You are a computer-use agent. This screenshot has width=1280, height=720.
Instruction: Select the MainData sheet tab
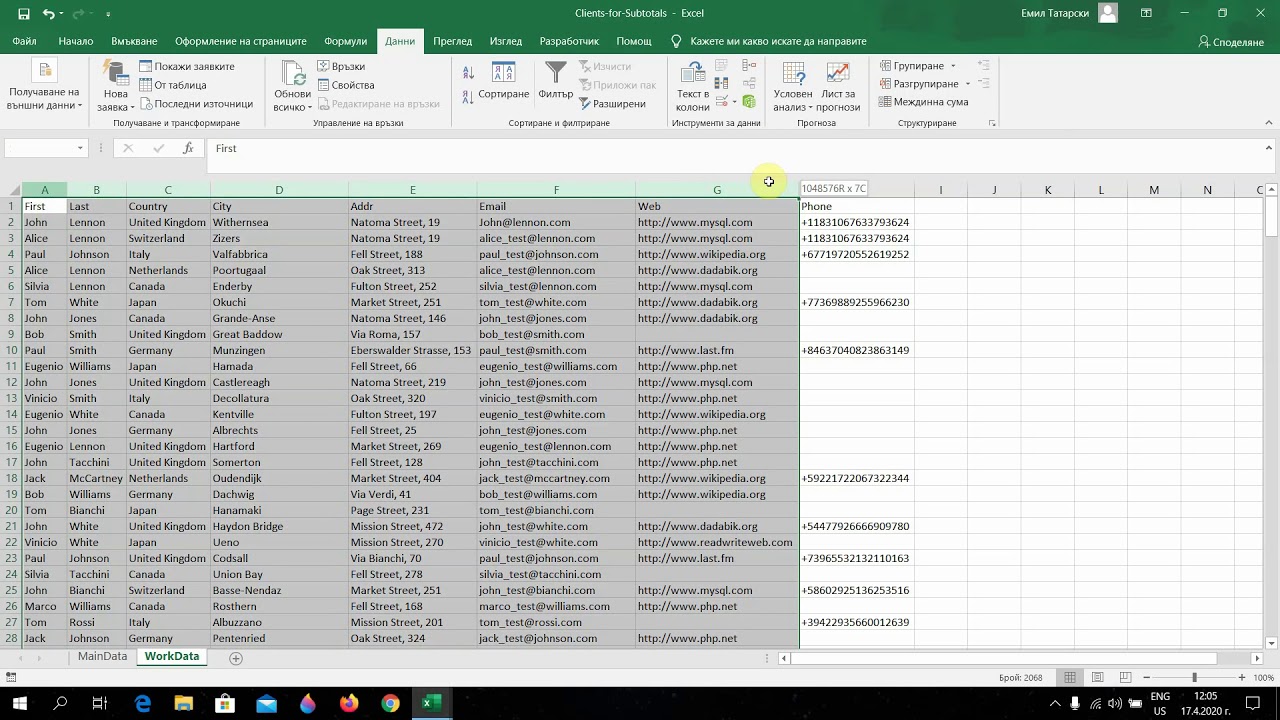[x=103, y=657]
